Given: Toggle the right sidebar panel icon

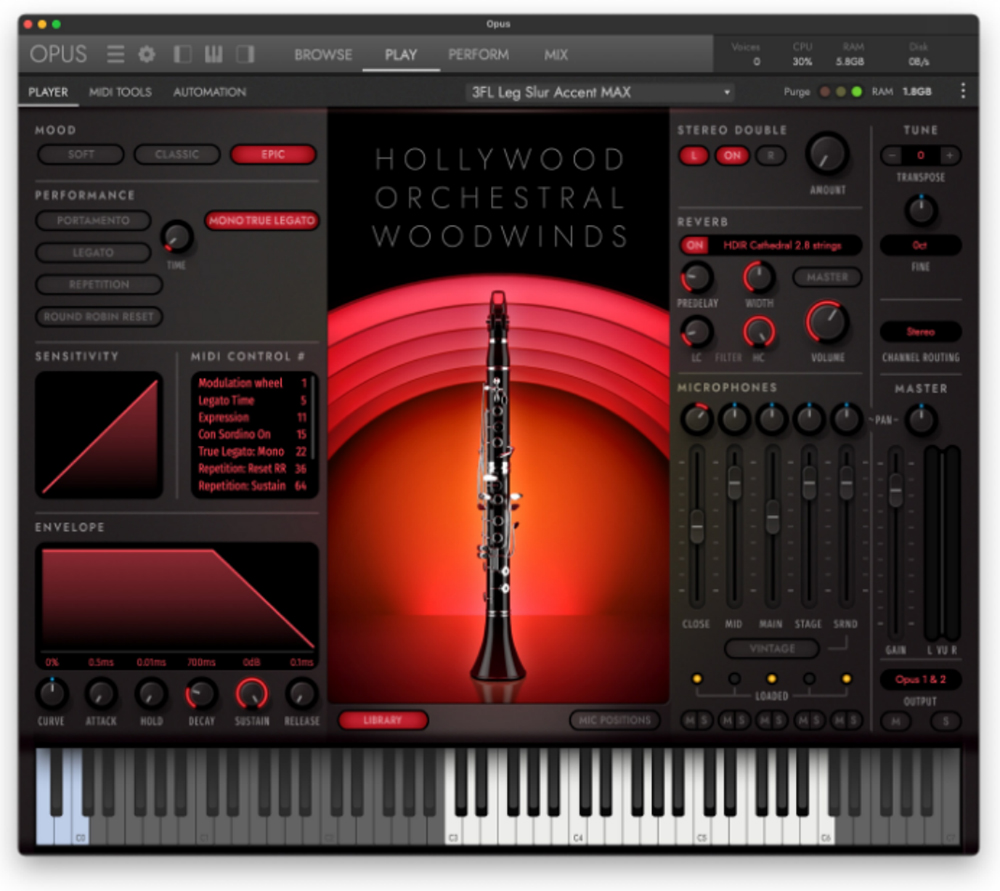Looking at the screenshot, I should (x=245, y=54).
